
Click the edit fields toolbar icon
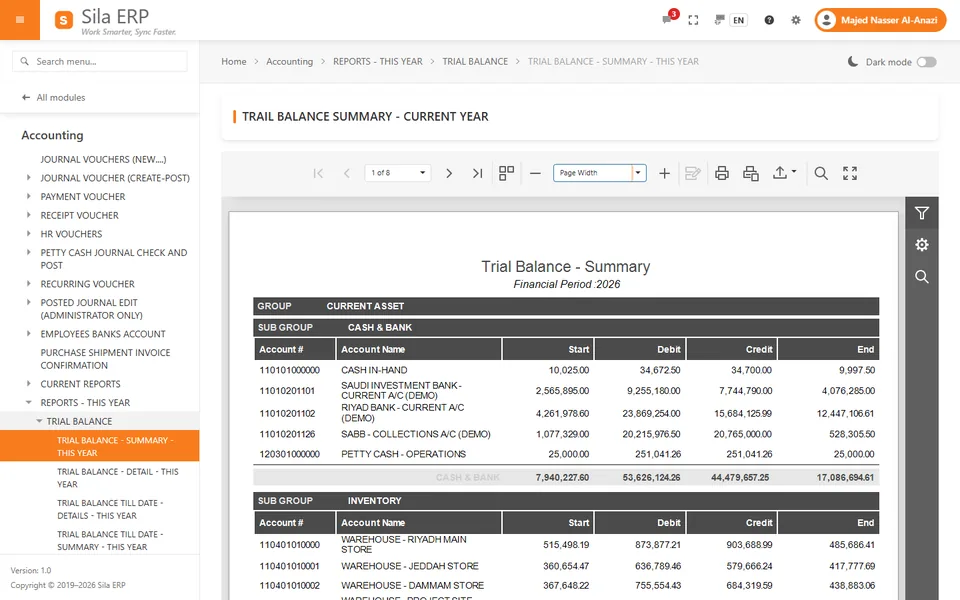pos(692,173)
